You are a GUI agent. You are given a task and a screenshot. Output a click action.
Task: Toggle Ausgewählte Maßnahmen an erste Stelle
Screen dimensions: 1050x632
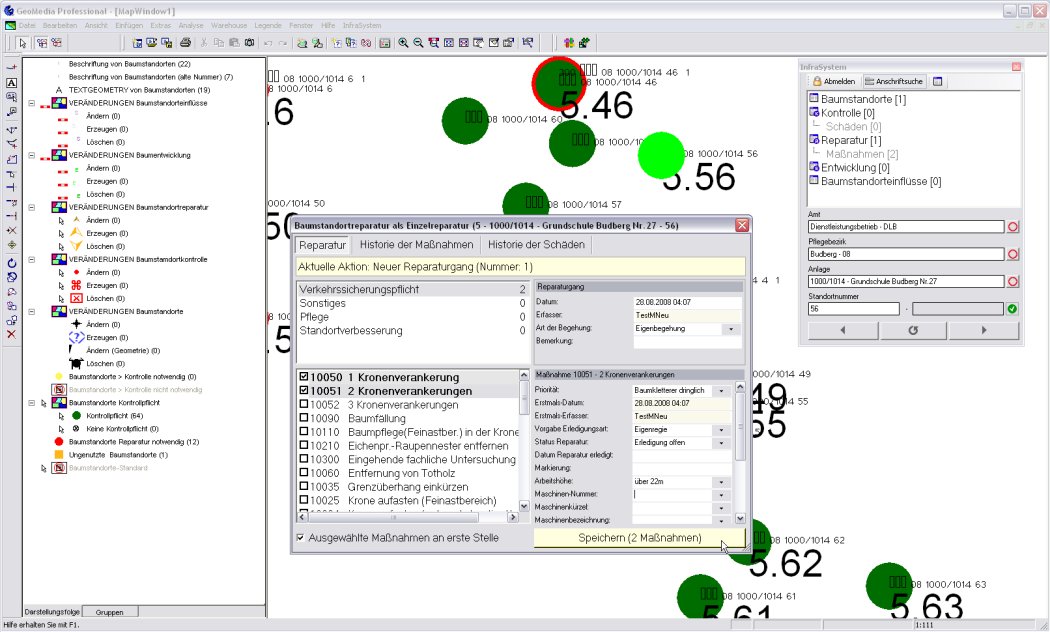(301, 538)
